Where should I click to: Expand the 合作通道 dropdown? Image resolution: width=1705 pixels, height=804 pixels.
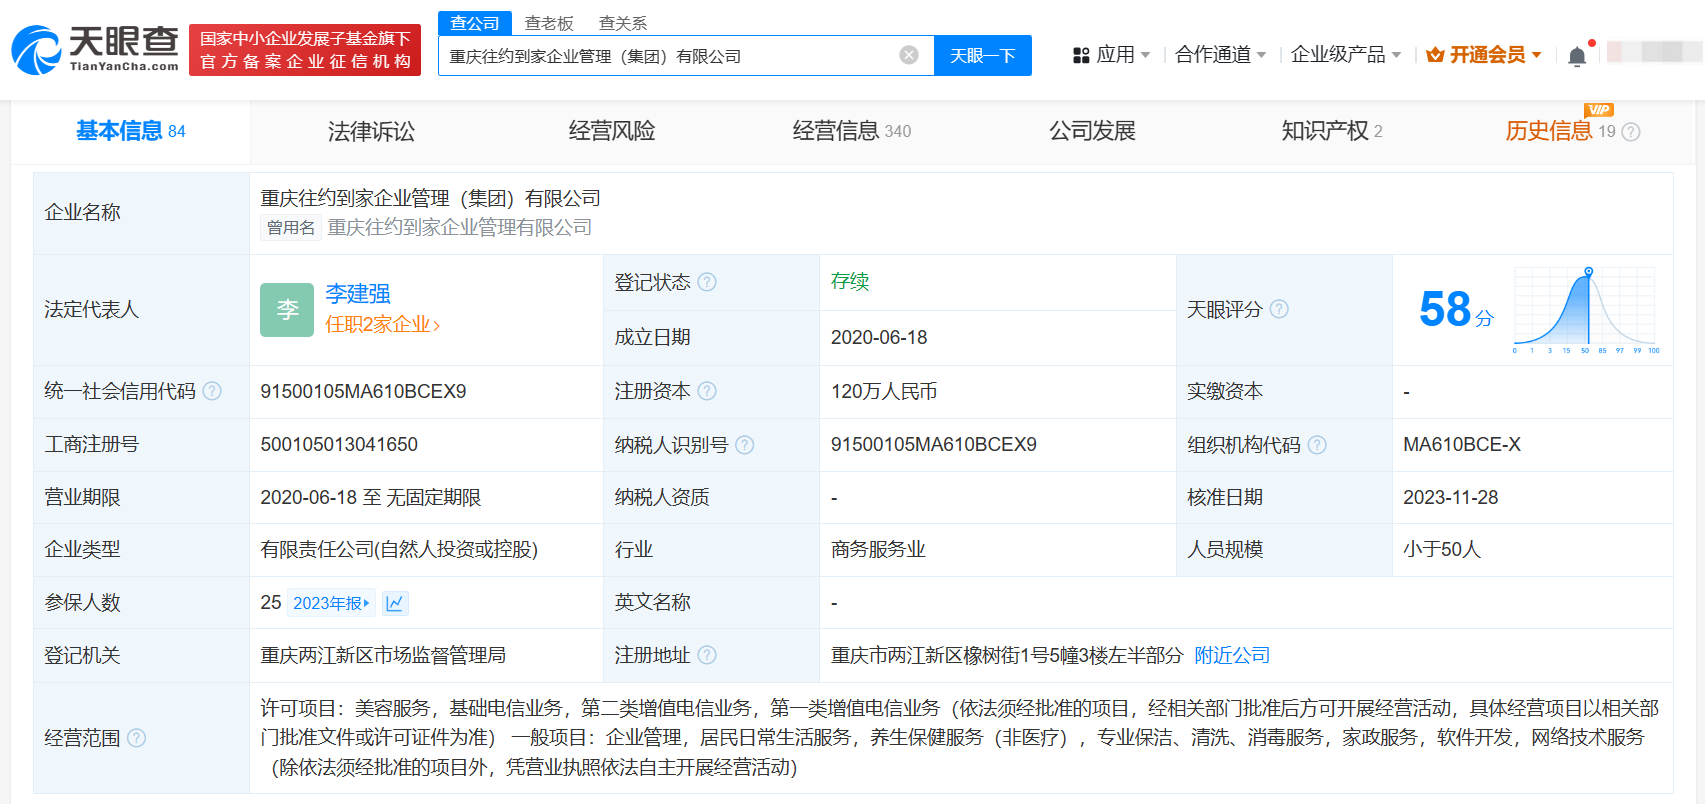(x=1261, y=55)
